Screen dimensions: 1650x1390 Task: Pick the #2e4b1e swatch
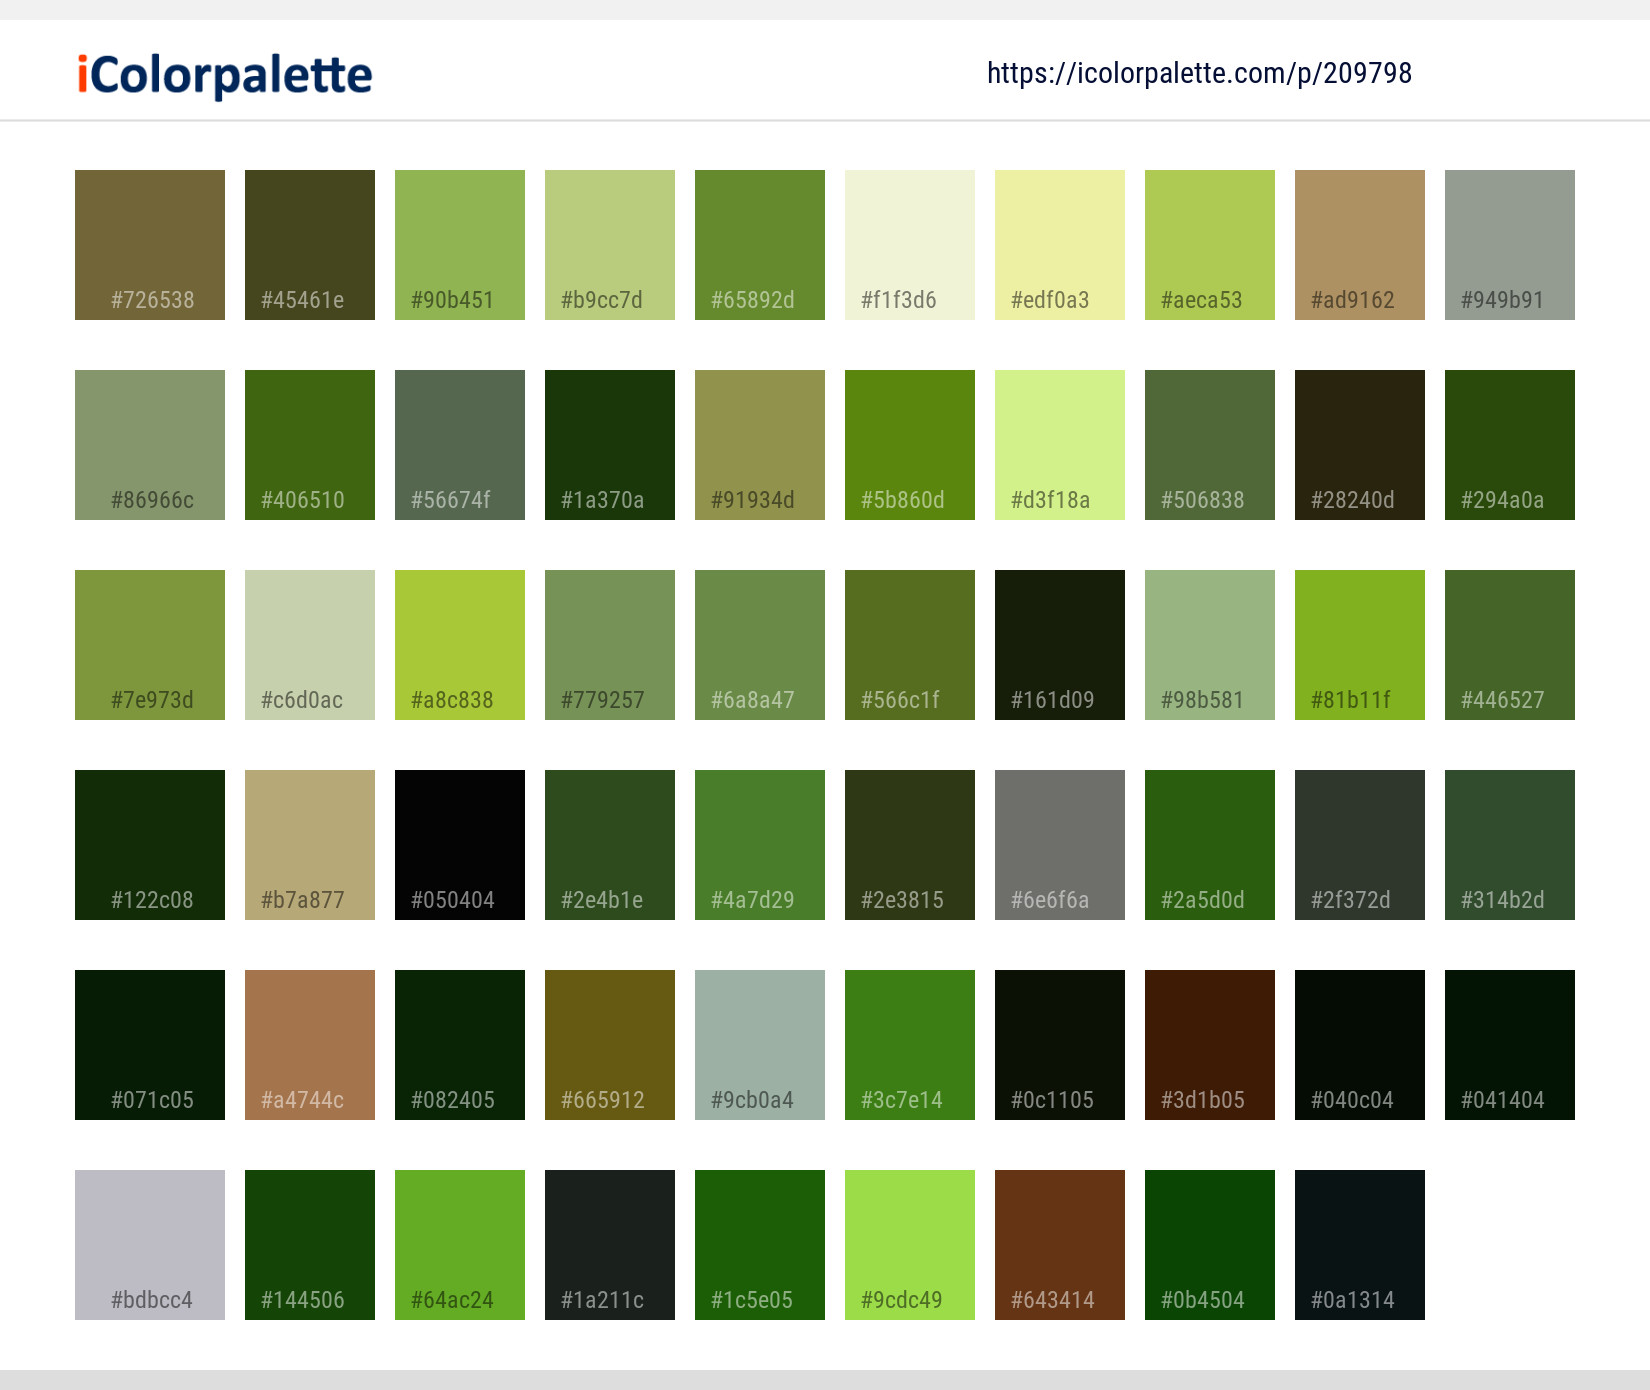(610, 845)
